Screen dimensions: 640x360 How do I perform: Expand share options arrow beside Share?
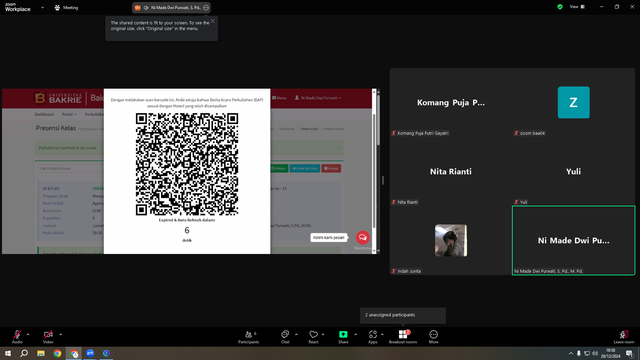point(355,334)
